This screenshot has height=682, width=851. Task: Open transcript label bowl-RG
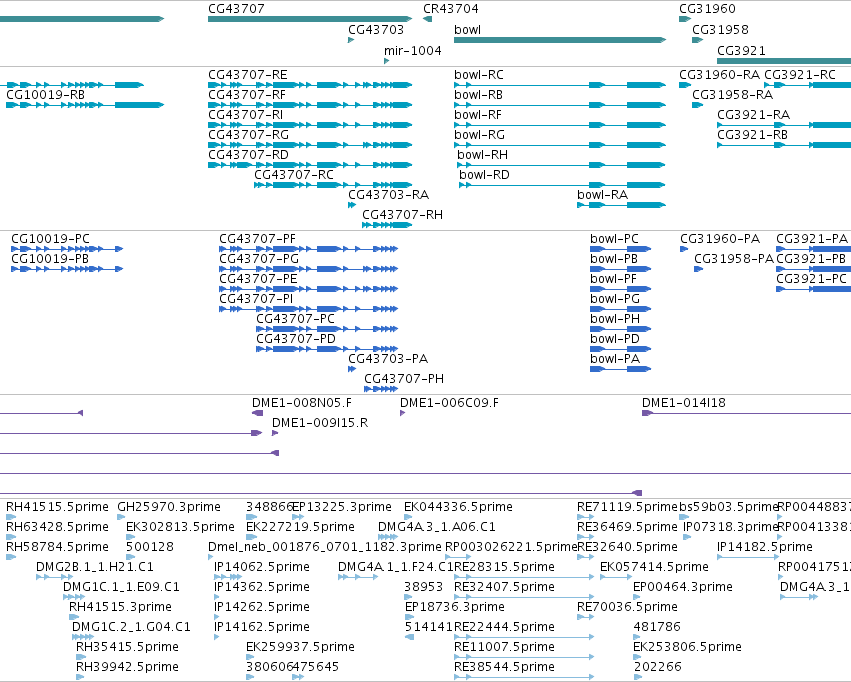pyautogui.click(x=479, y=135)
